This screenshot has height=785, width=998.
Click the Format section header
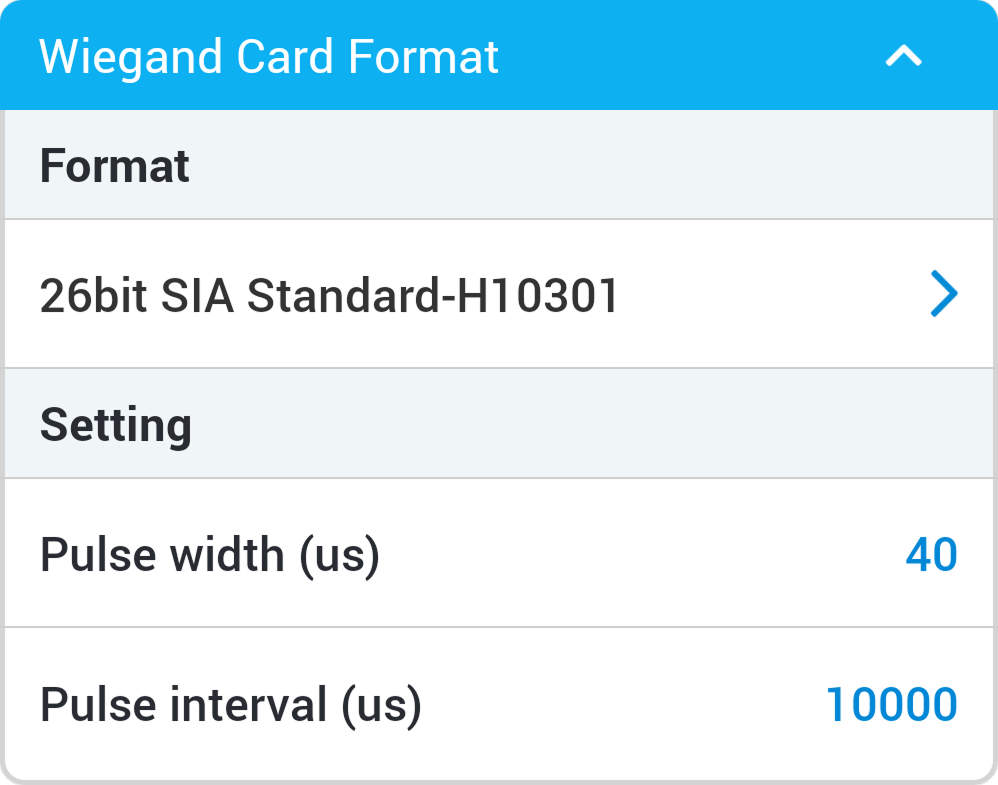tap(115, 166)
